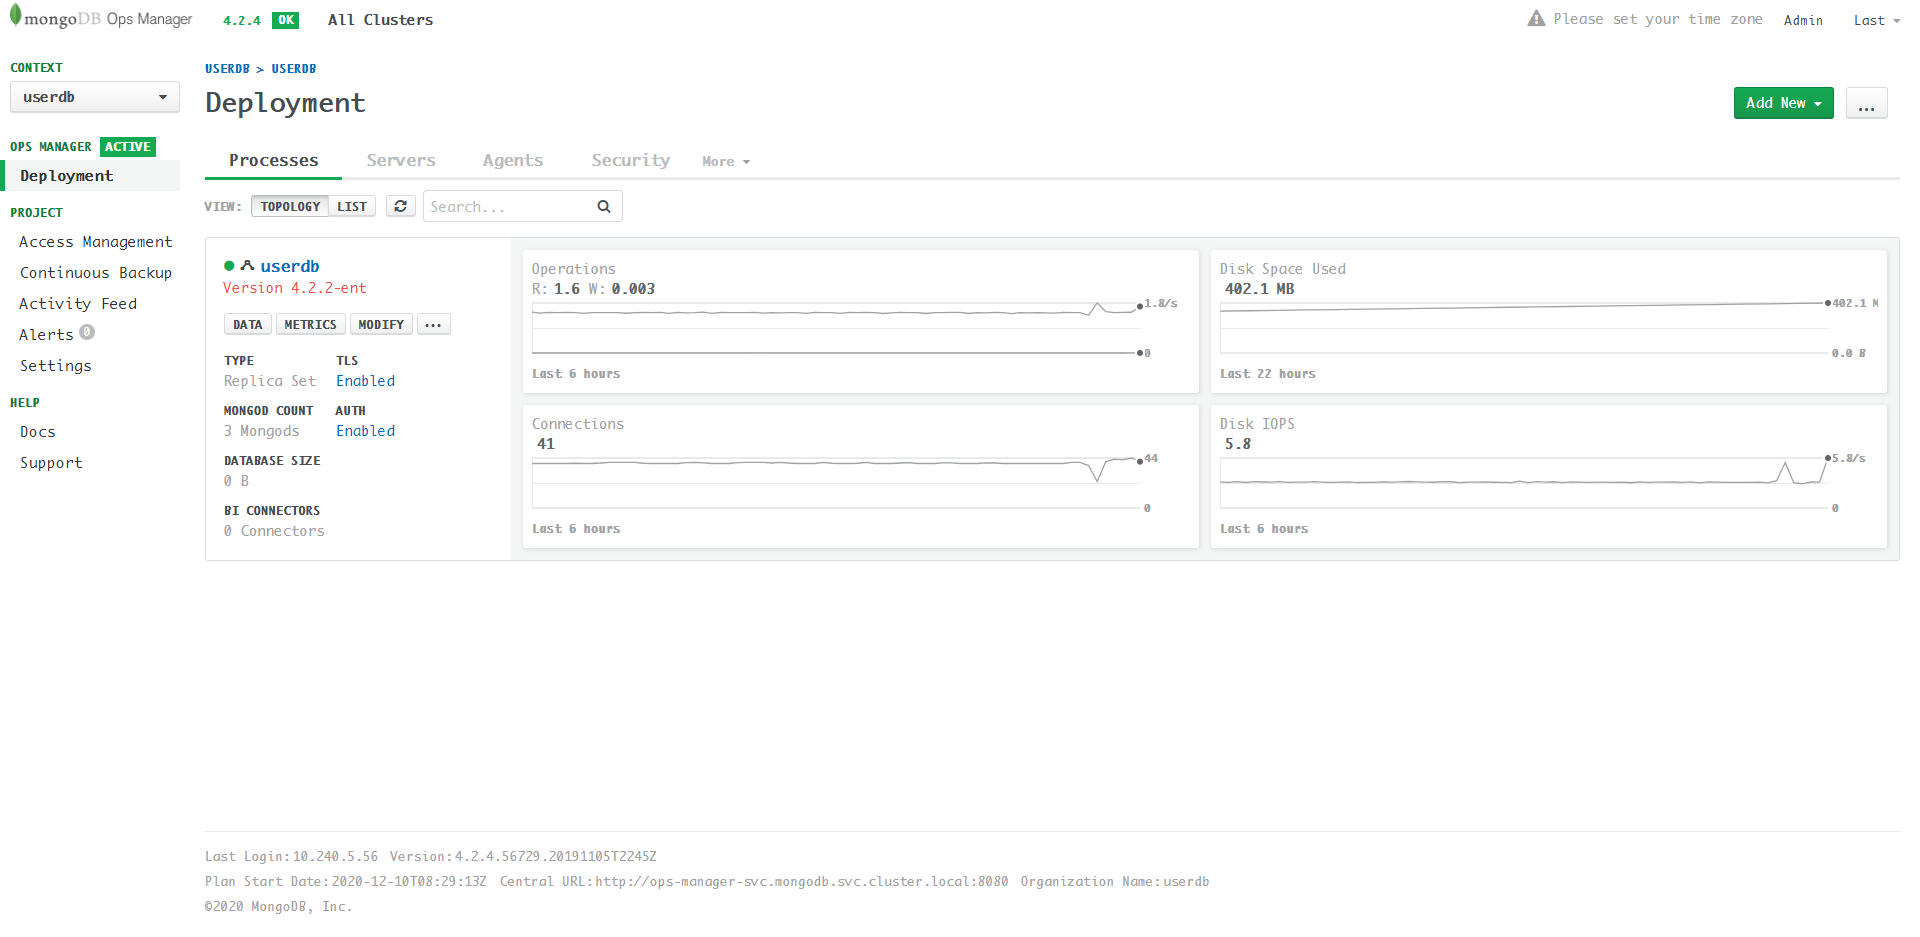1920x937 pixels.
Task: Switch to the Servers tab
Action: [401, 160]
